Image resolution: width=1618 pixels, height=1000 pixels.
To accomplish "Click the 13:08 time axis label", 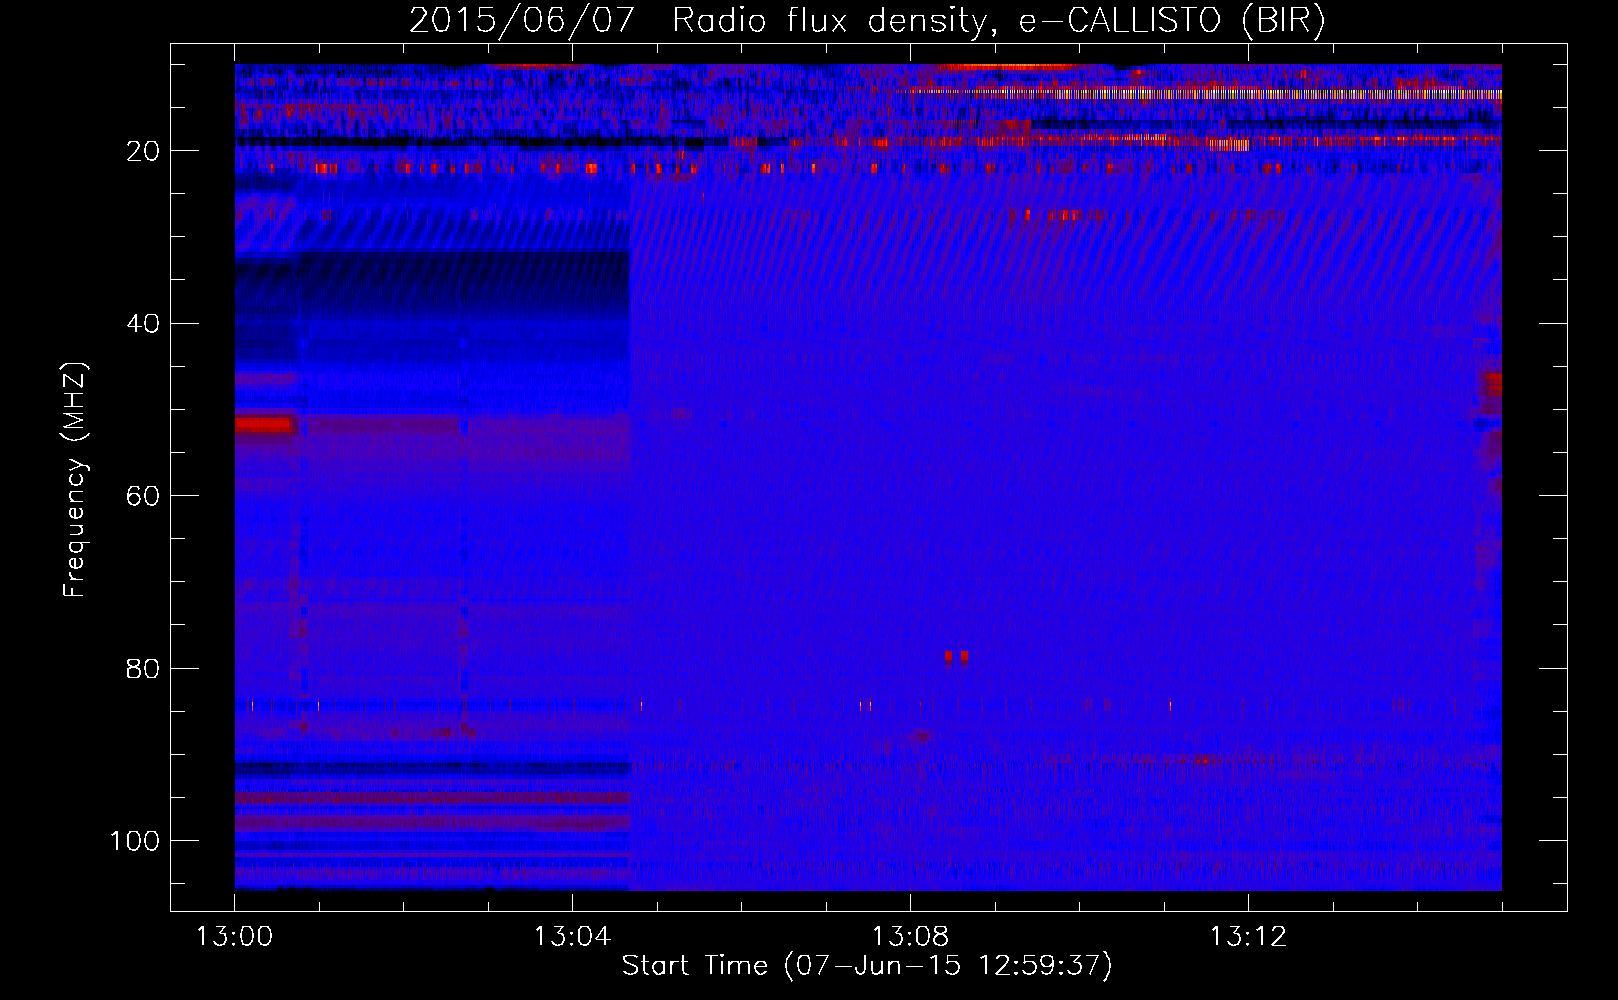I will click(x=910, y=937).
